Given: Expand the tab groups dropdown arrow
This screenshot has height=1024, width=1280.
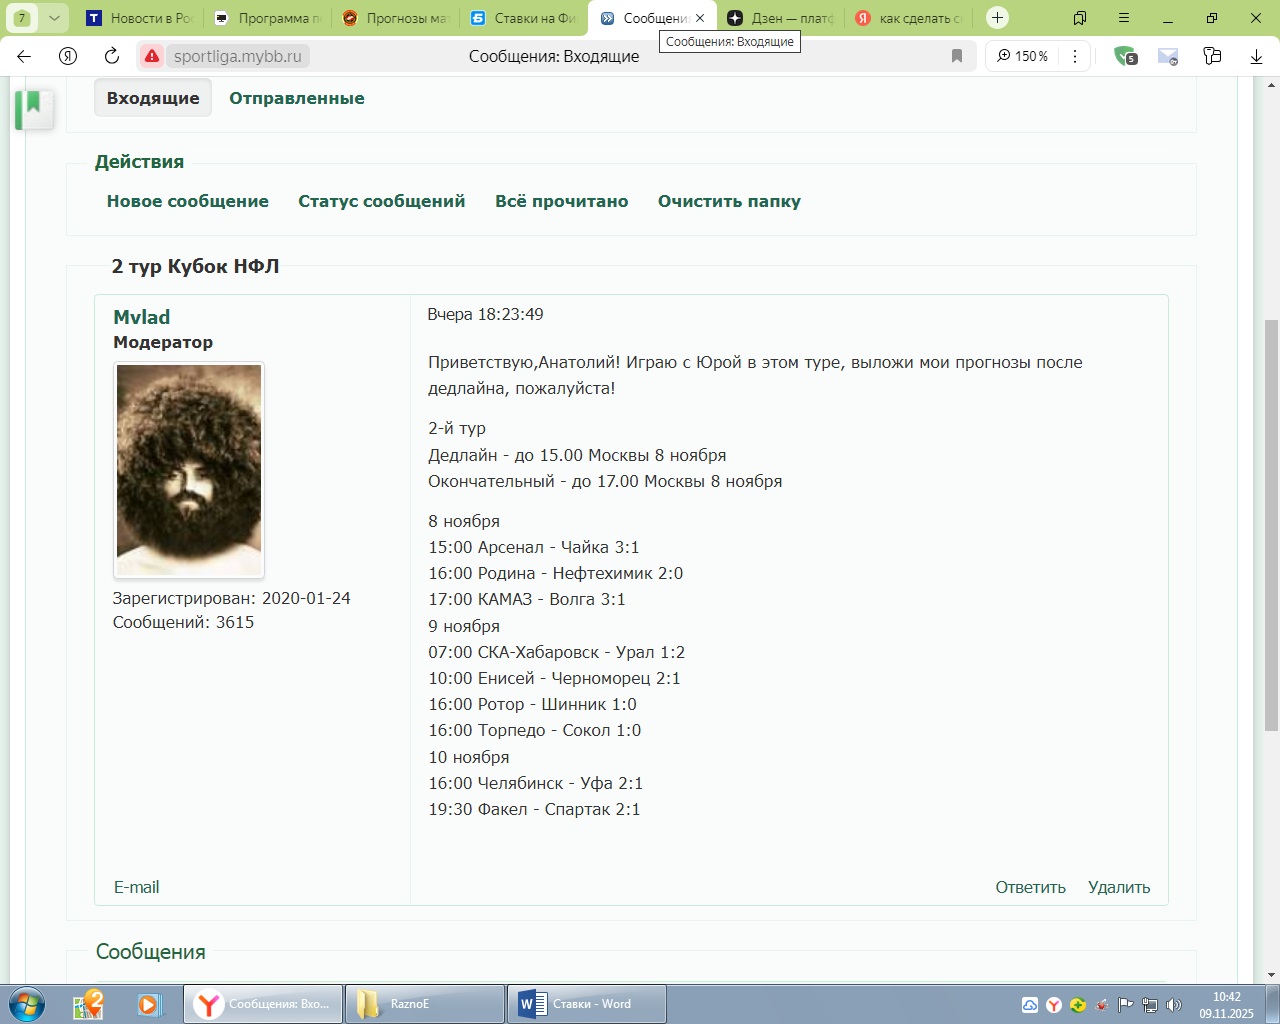Looking at the screenshot, I should [54, 18].
